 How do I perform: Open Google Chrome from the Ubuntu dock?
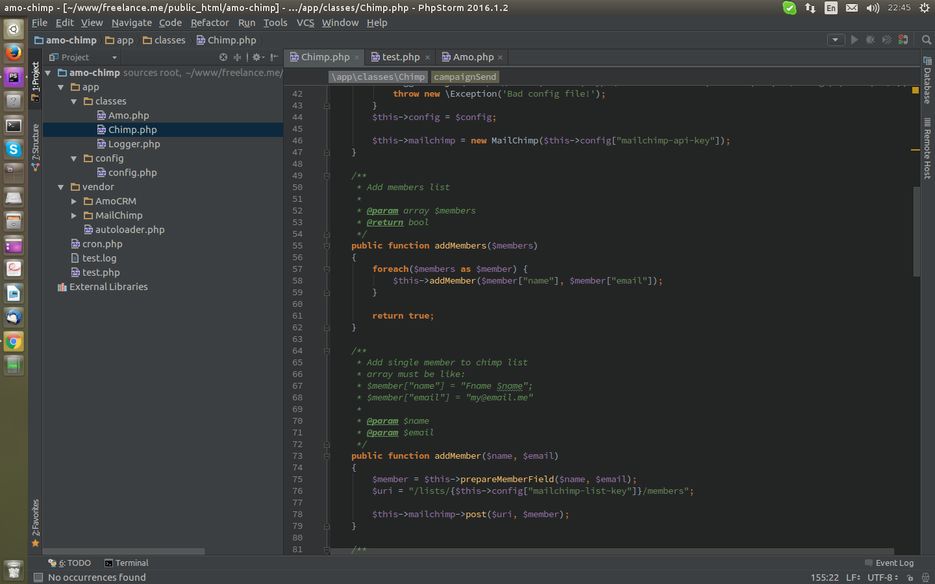[13, 342]
